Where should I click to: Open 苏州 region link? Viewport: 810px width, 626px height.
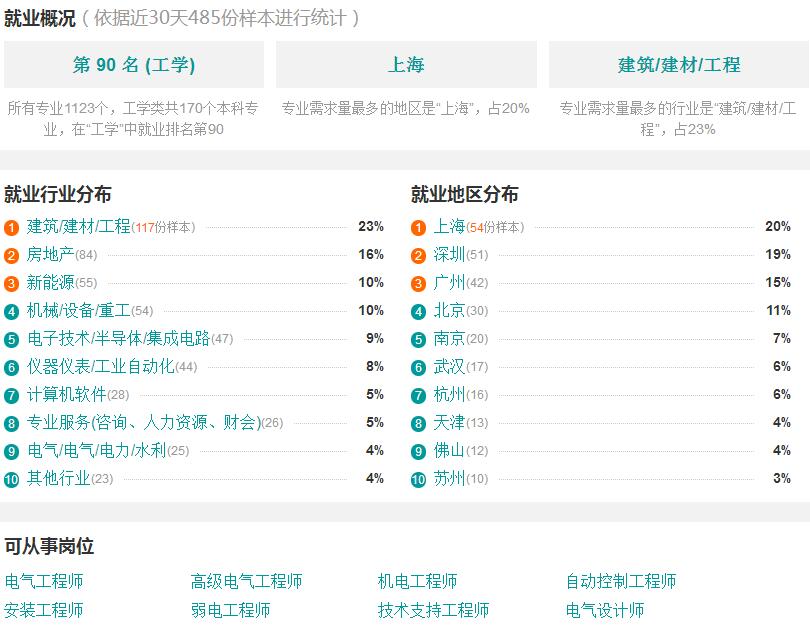(449, 478)
